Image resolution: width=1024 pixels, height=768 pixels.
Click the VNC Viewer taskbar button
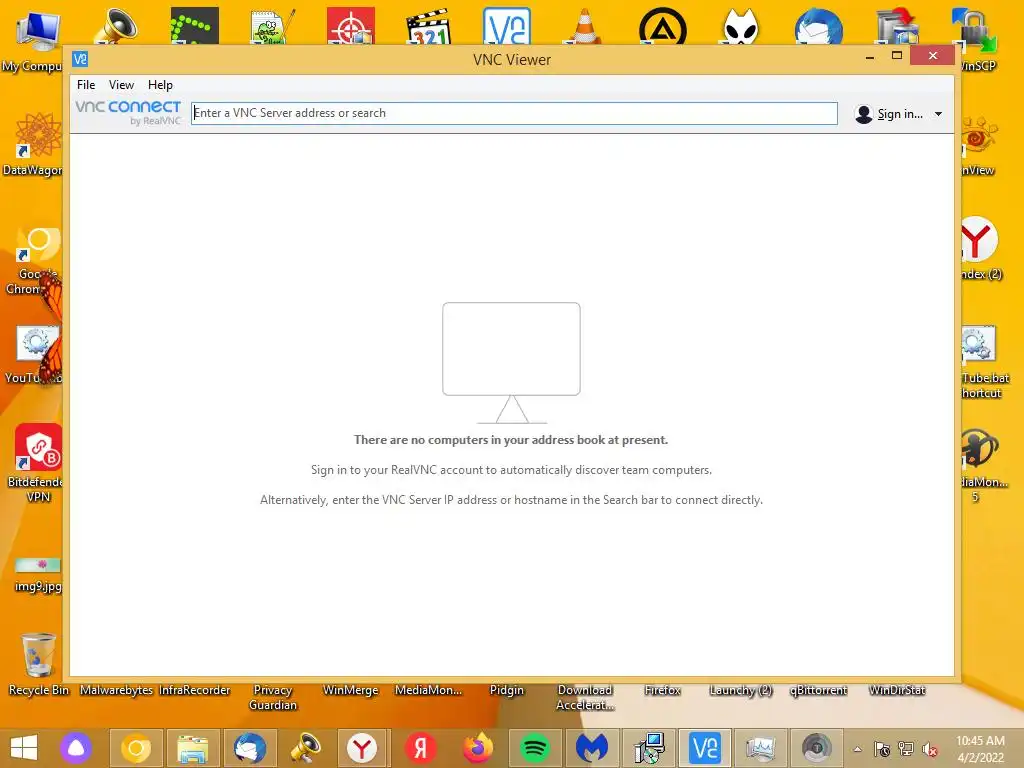[705, 748]
